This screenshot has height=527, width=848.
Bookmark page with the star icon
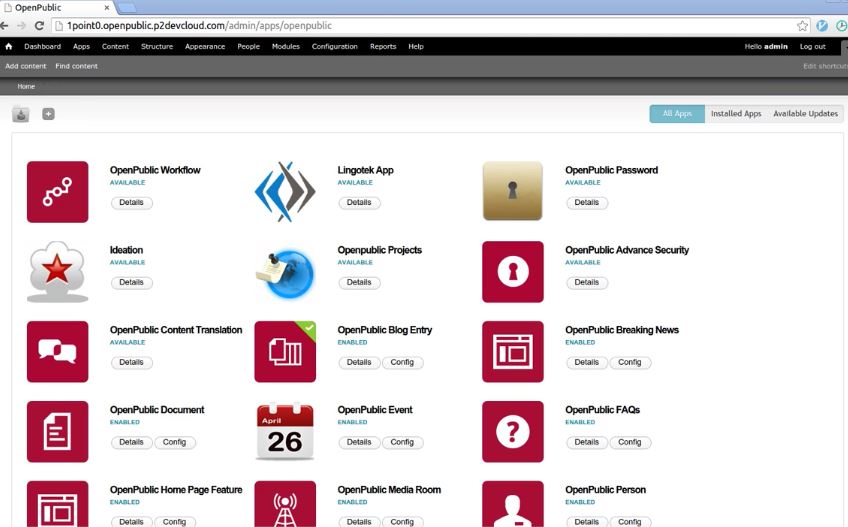coord(803,25)
